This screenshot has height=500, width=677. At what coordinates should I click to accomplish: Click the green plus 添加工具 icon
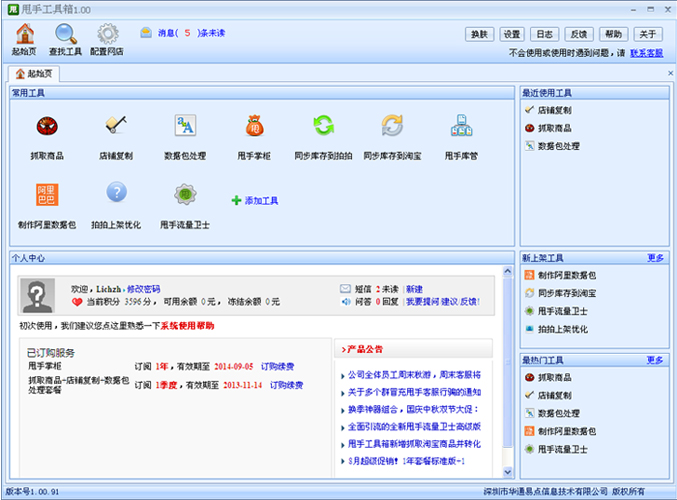pyautogui.click(x=236, y=200)
